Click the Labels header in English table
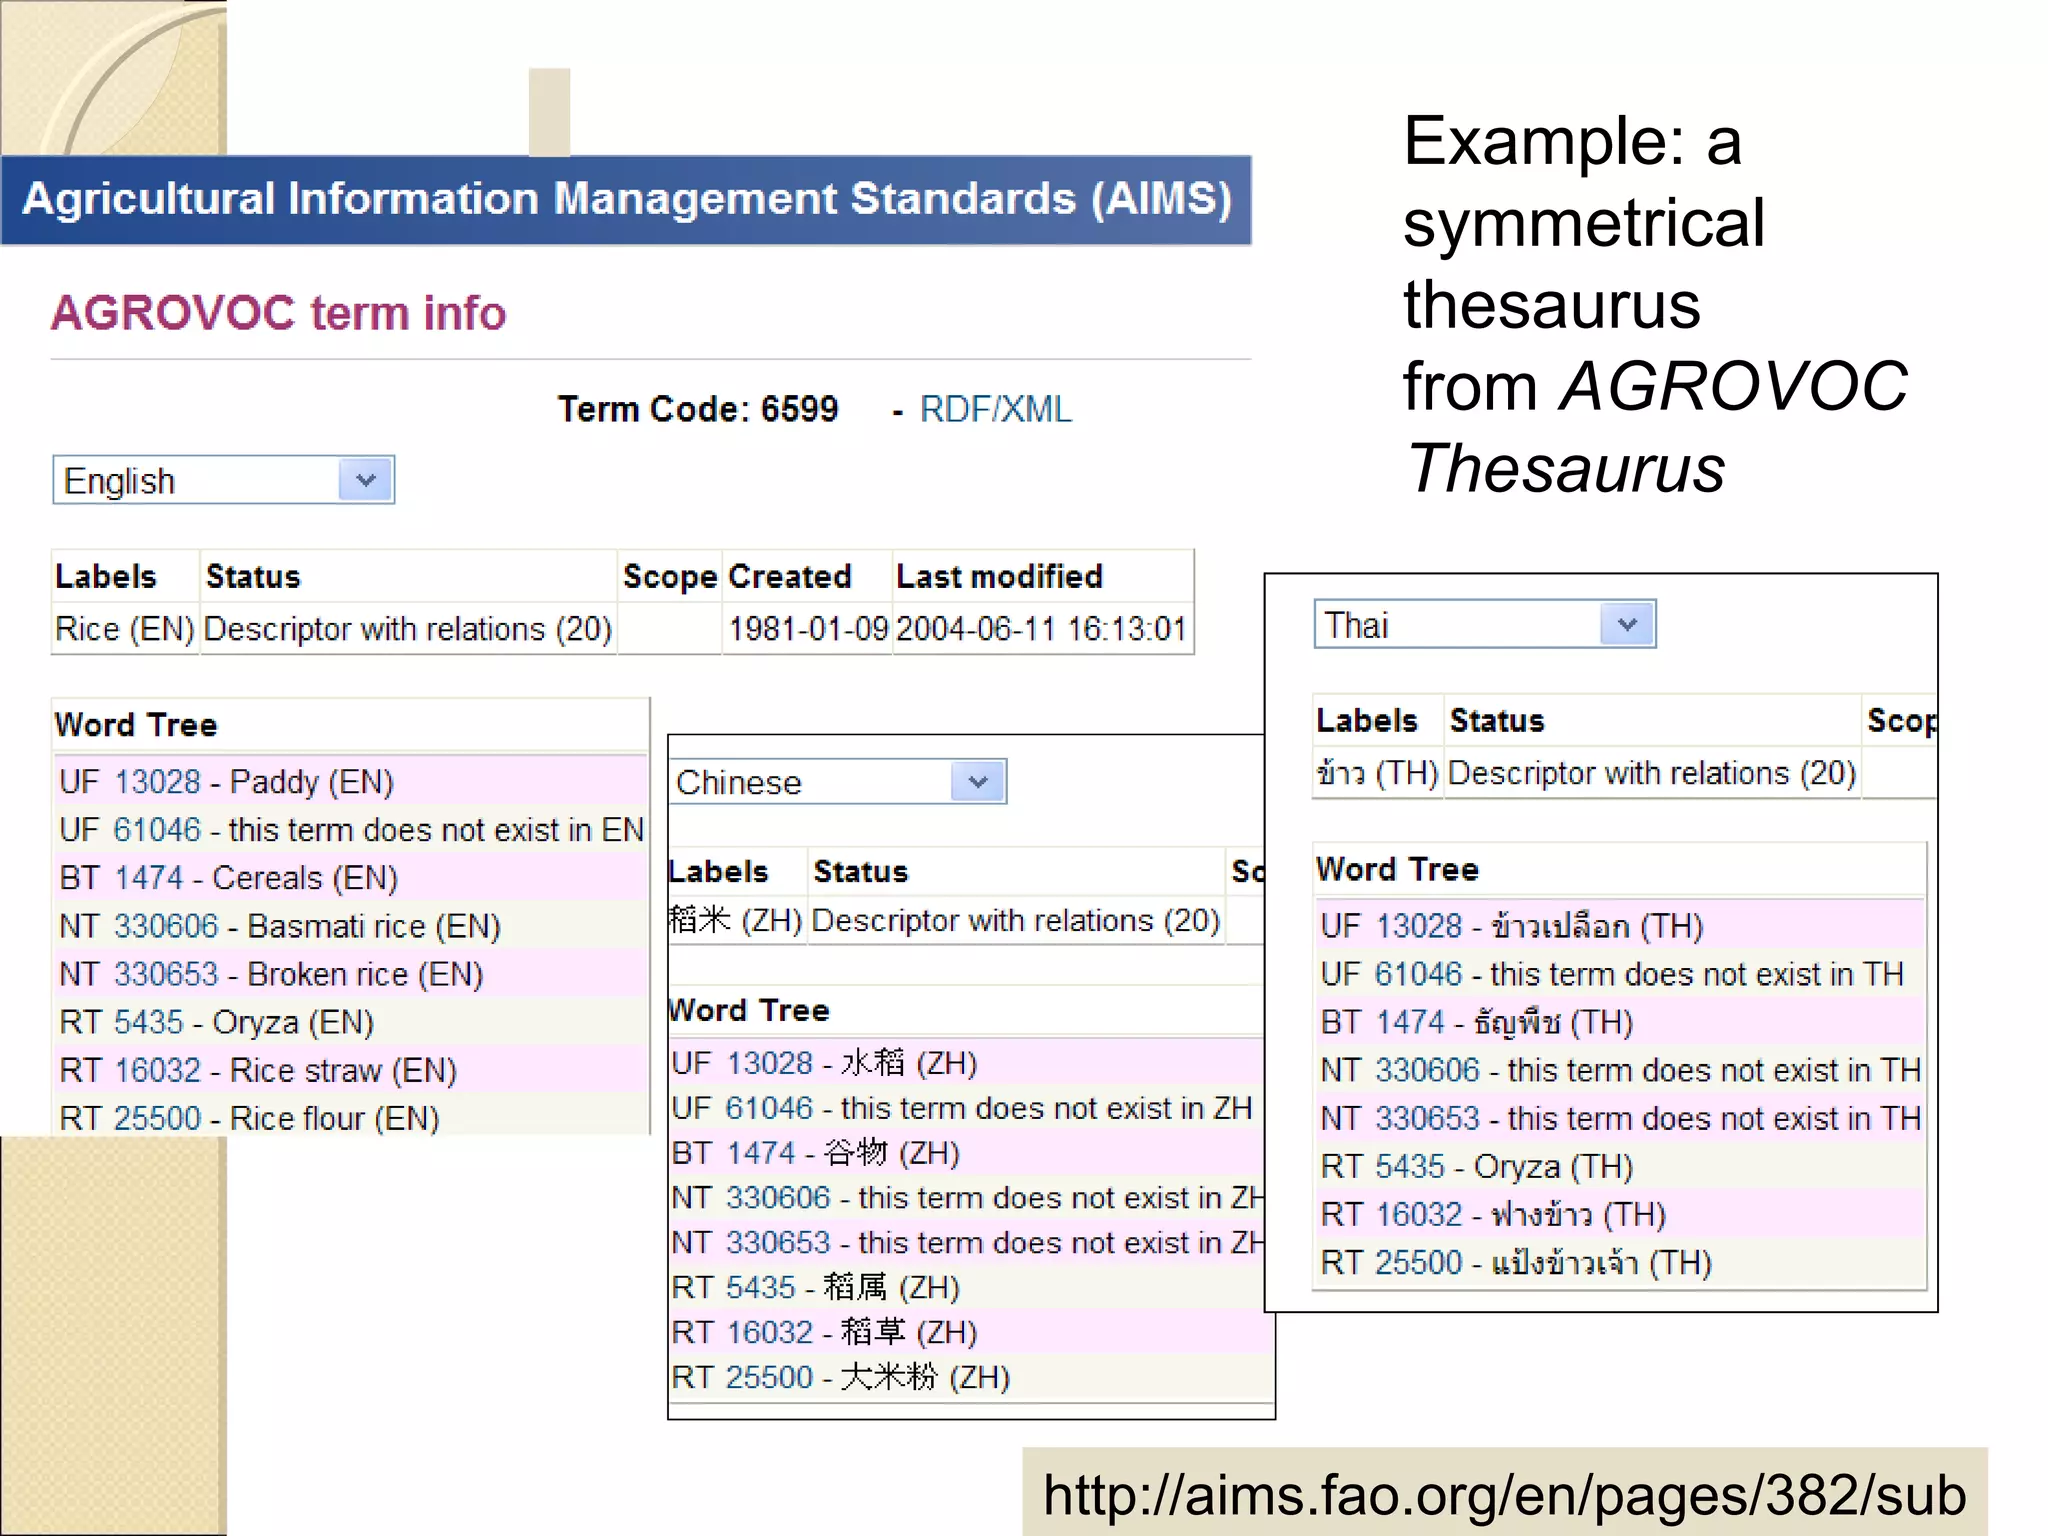 [106, 576]
